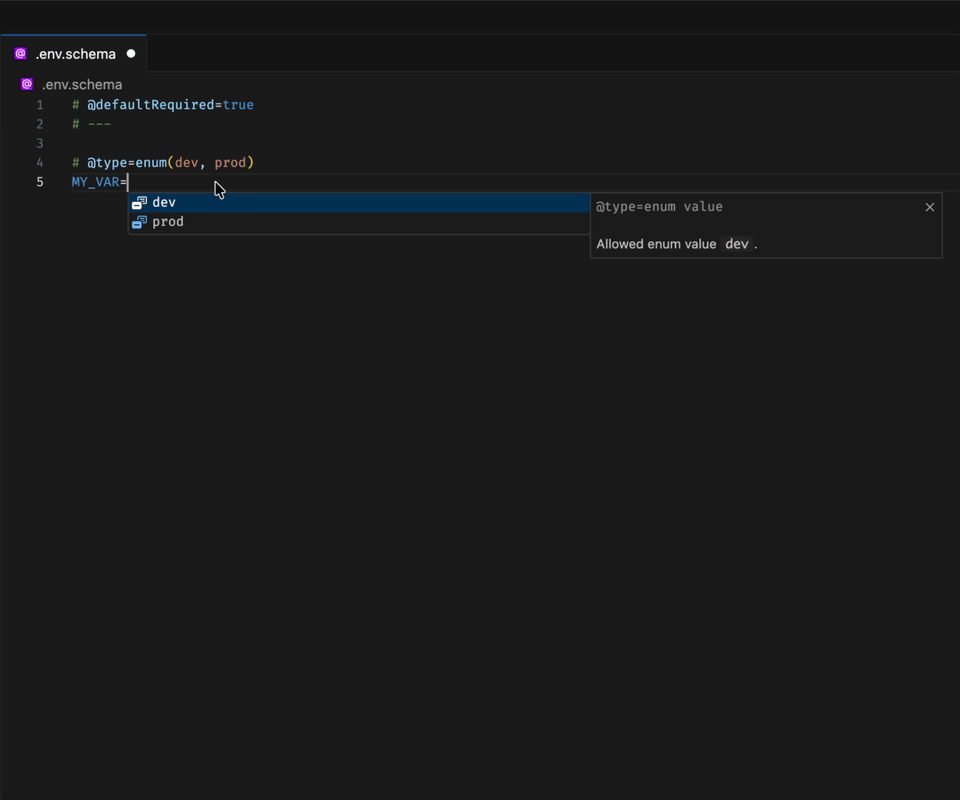Click the # --- separator on line 2
960x800 pixels.
click(x=90, y=123)
